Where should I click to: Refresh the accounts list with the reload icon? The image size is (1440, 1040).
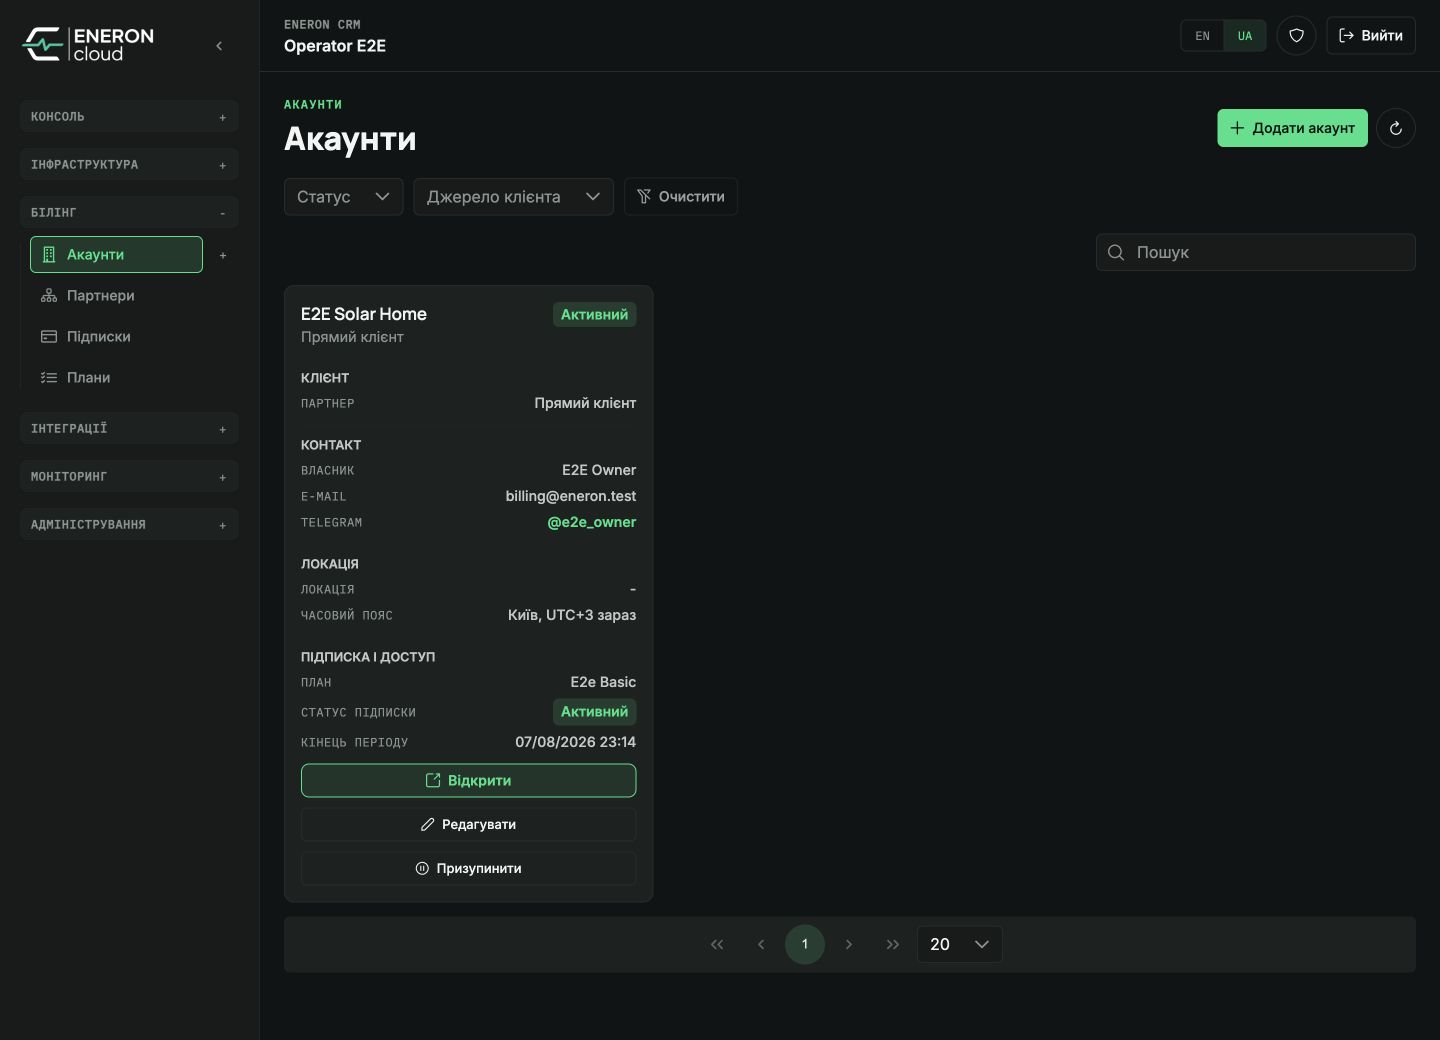point(1396,128)
